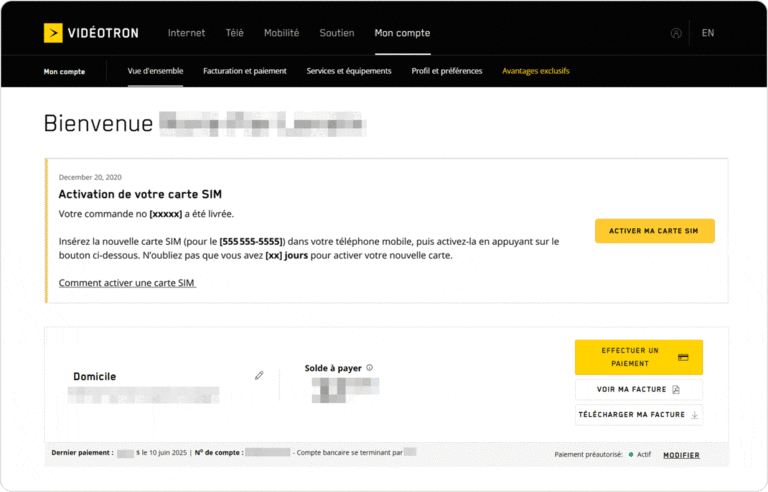Screen dimensions: 768x492
Task: Switch language to EN
Action: (x=708, y=33)
